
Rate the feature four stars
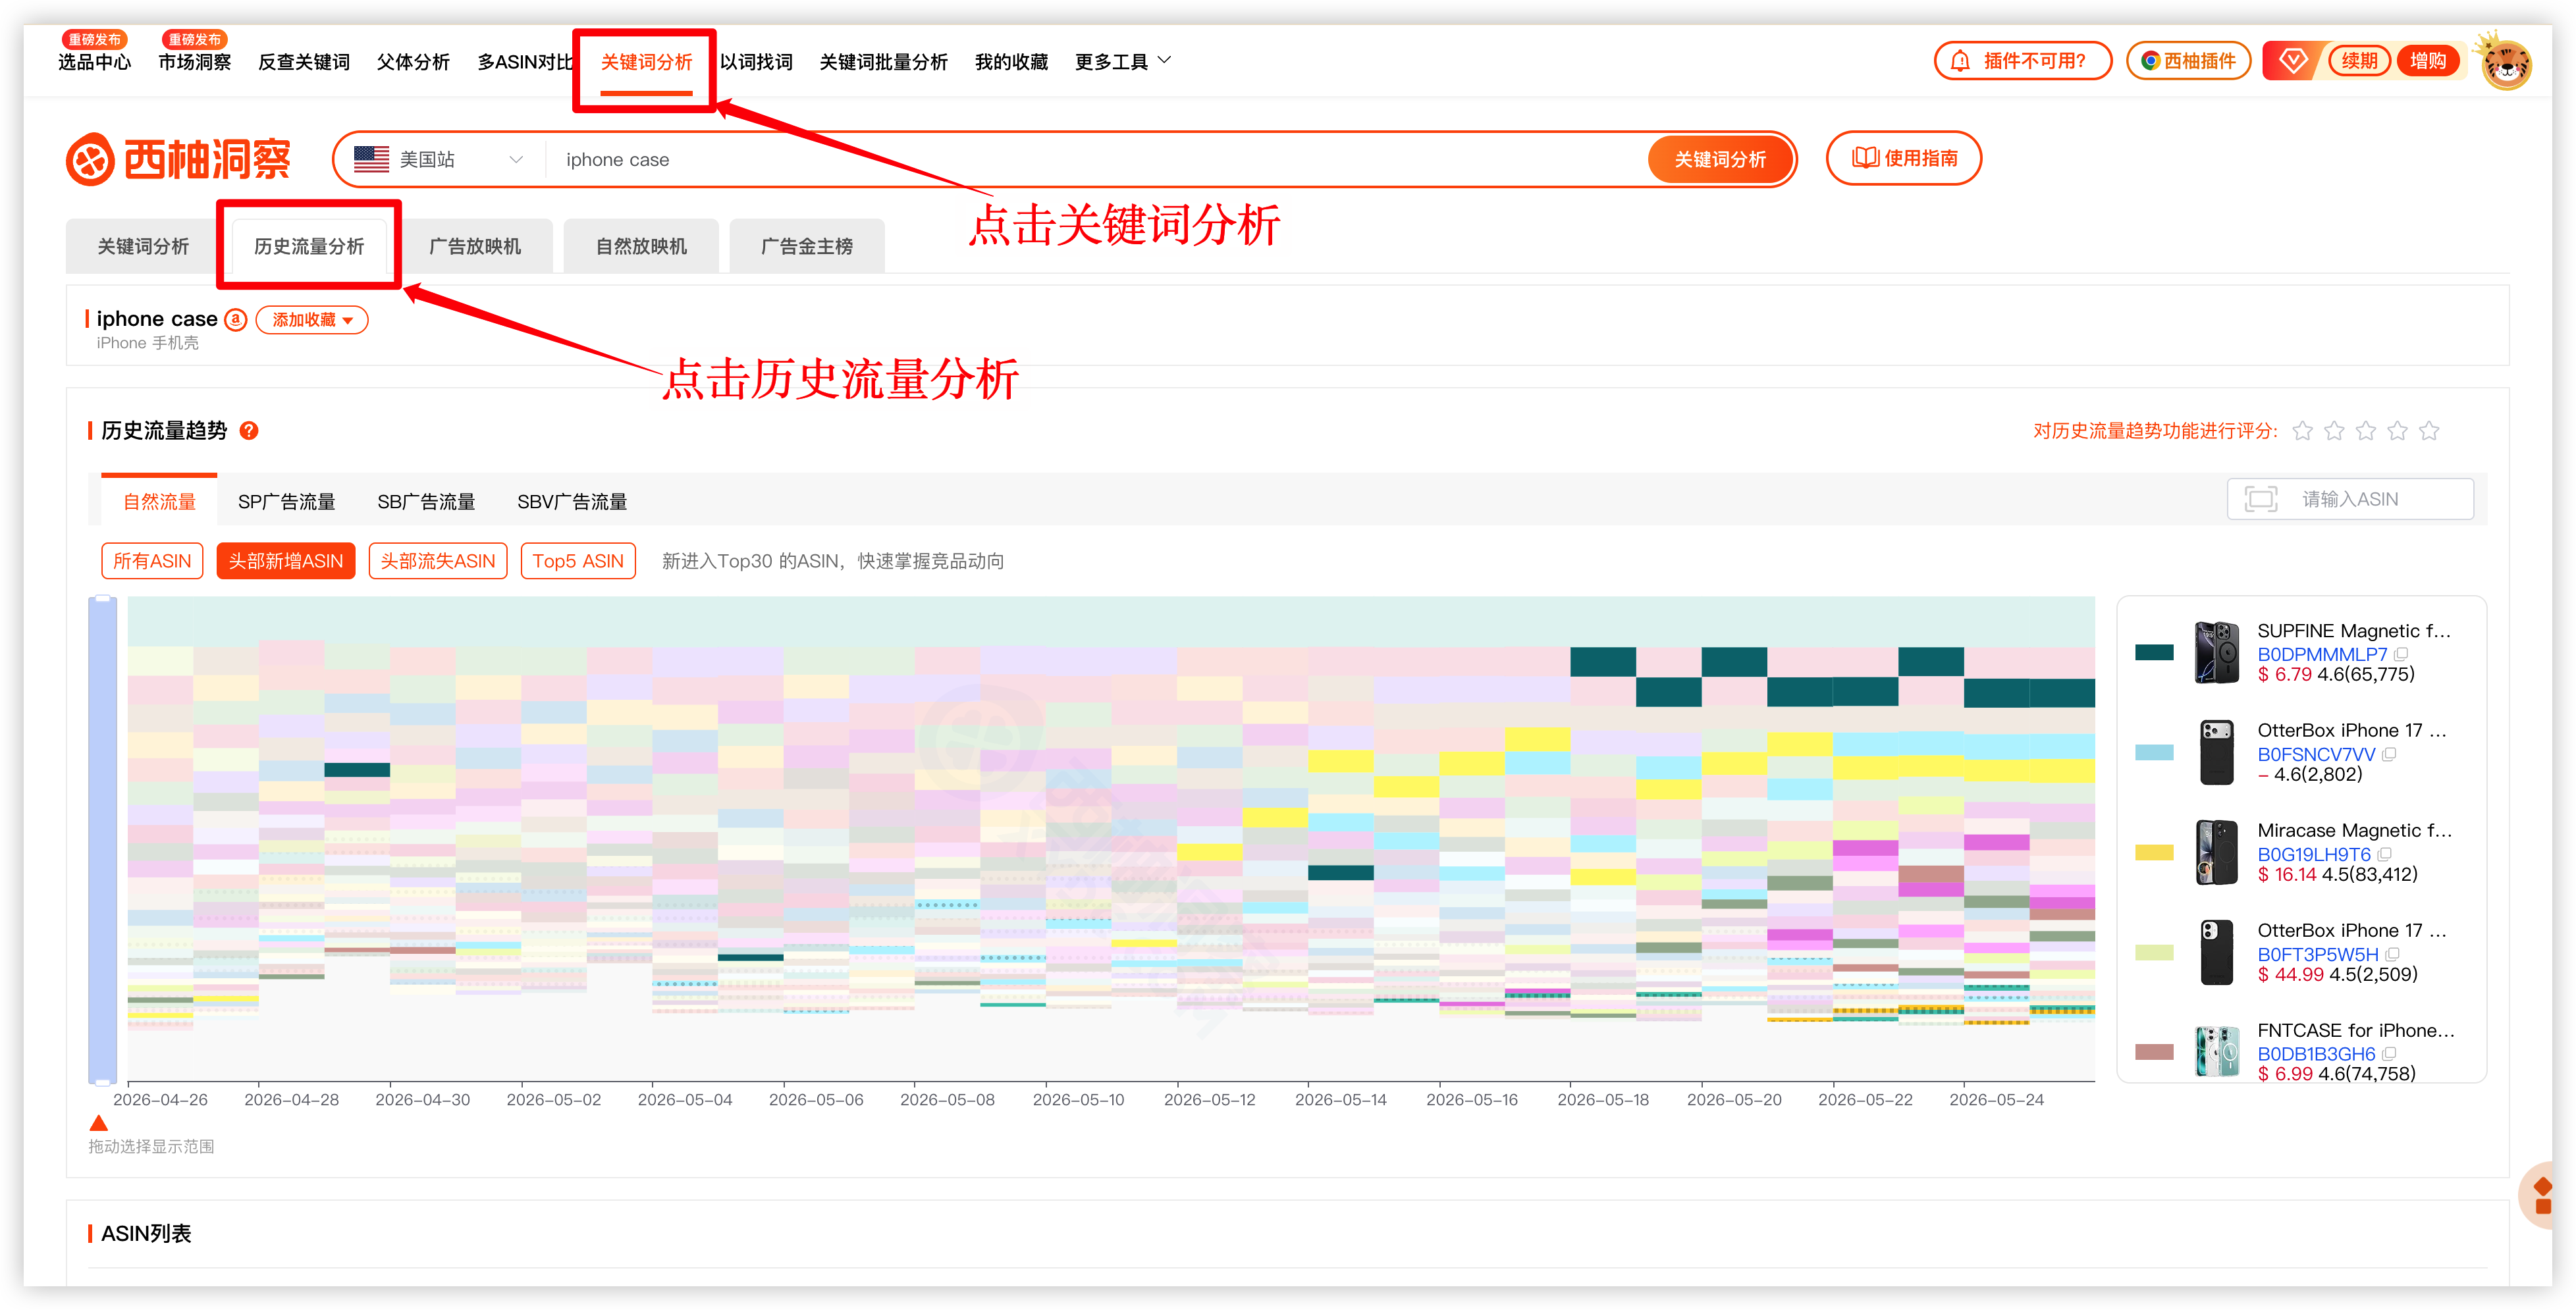coord(2398,431)
